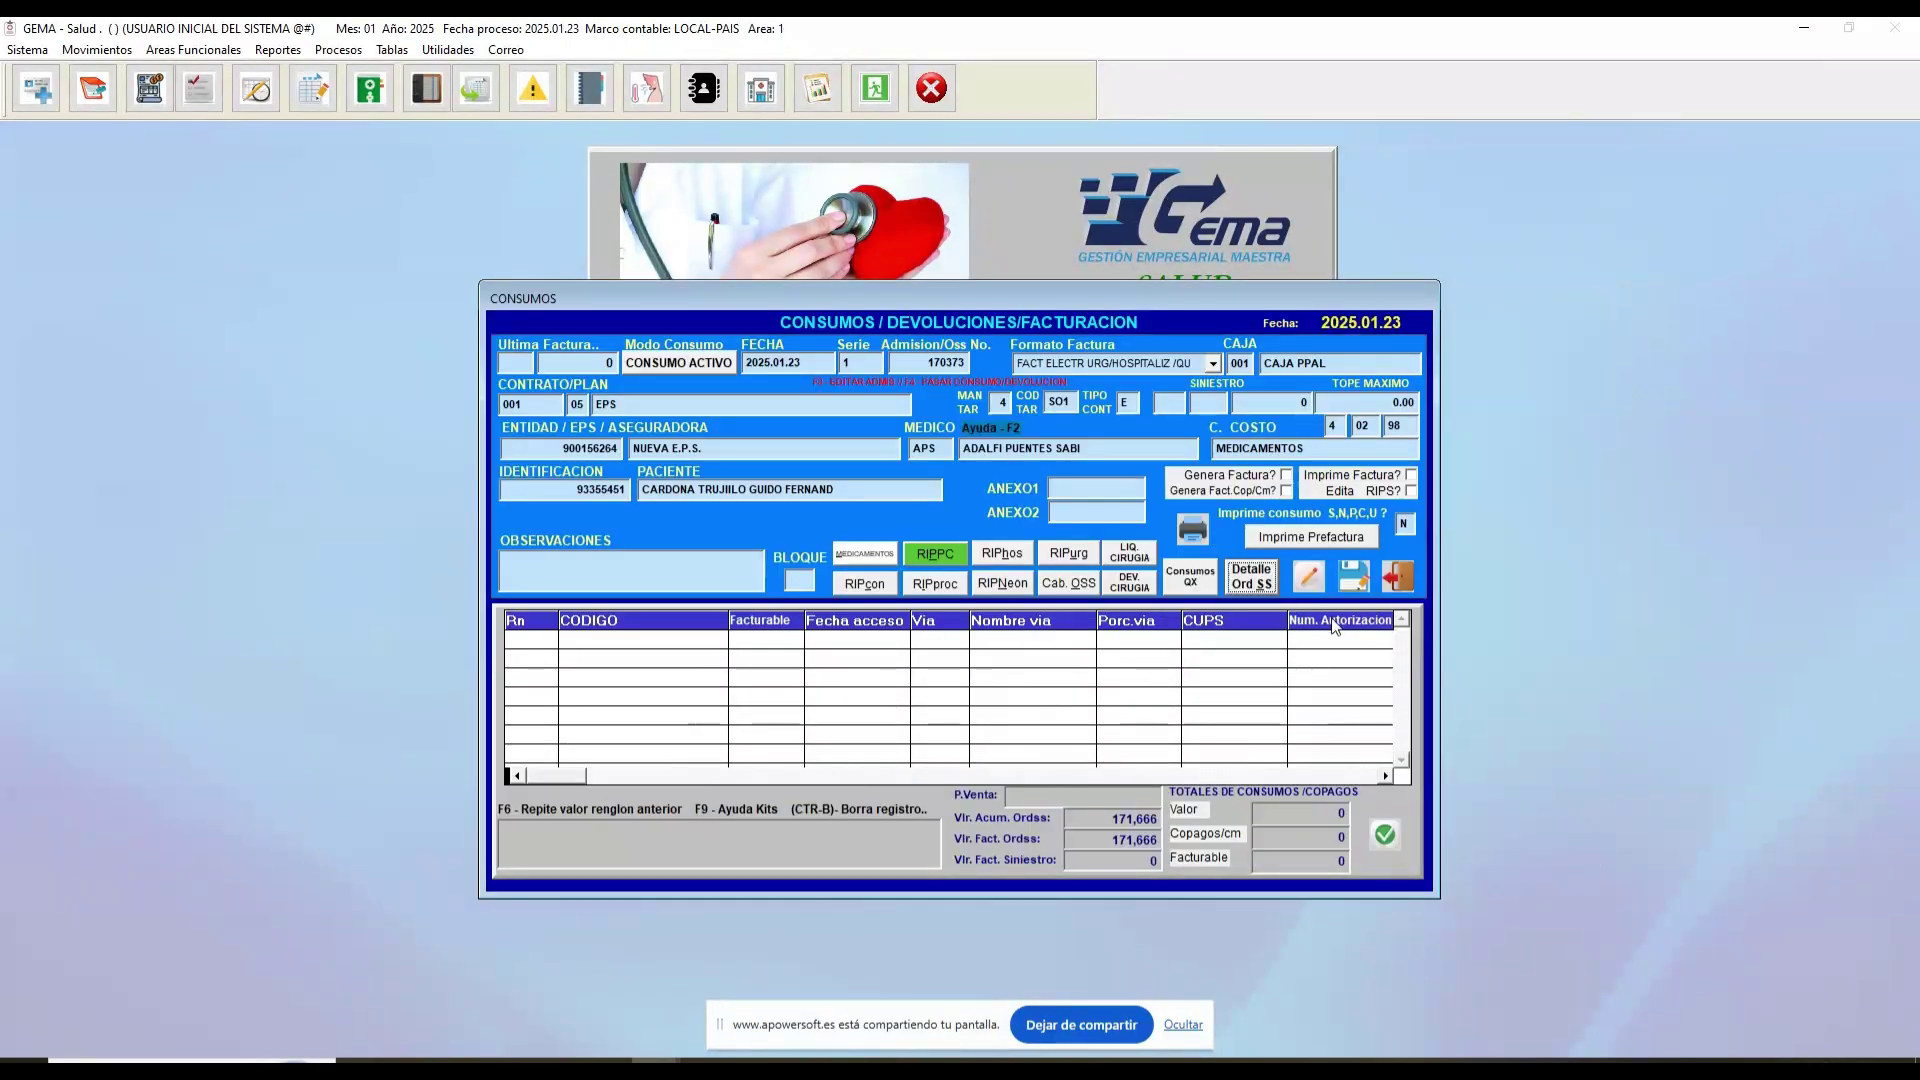Click the Consumos QX button
This screenshot has height=1080, width=1920.
point(1190,577)
